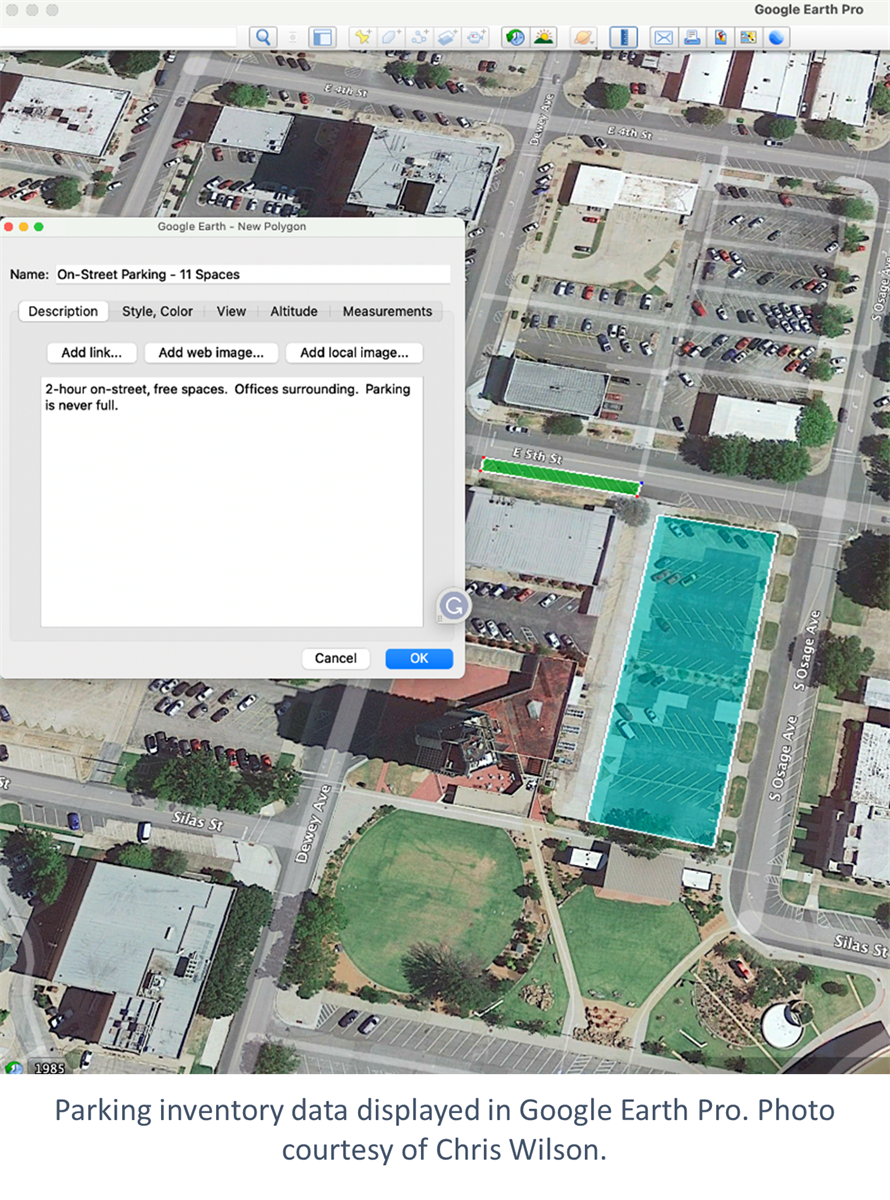Click the Search magnifier toolbar icon

(263, 37)
